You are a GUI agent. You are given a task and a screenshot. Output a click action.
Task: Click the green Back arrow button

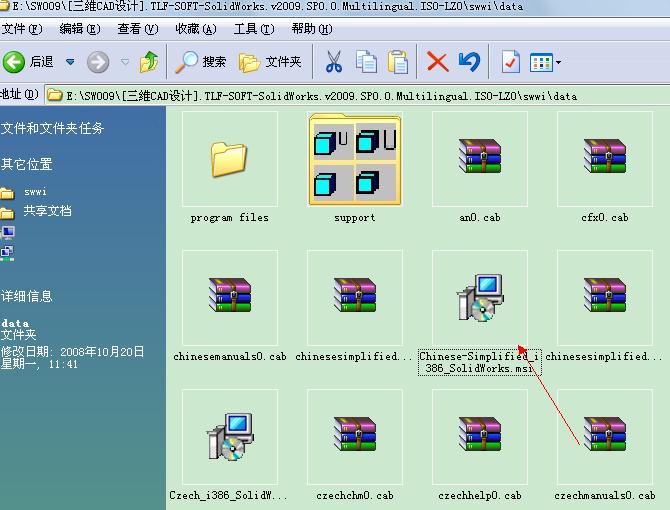tap(14, 62)
